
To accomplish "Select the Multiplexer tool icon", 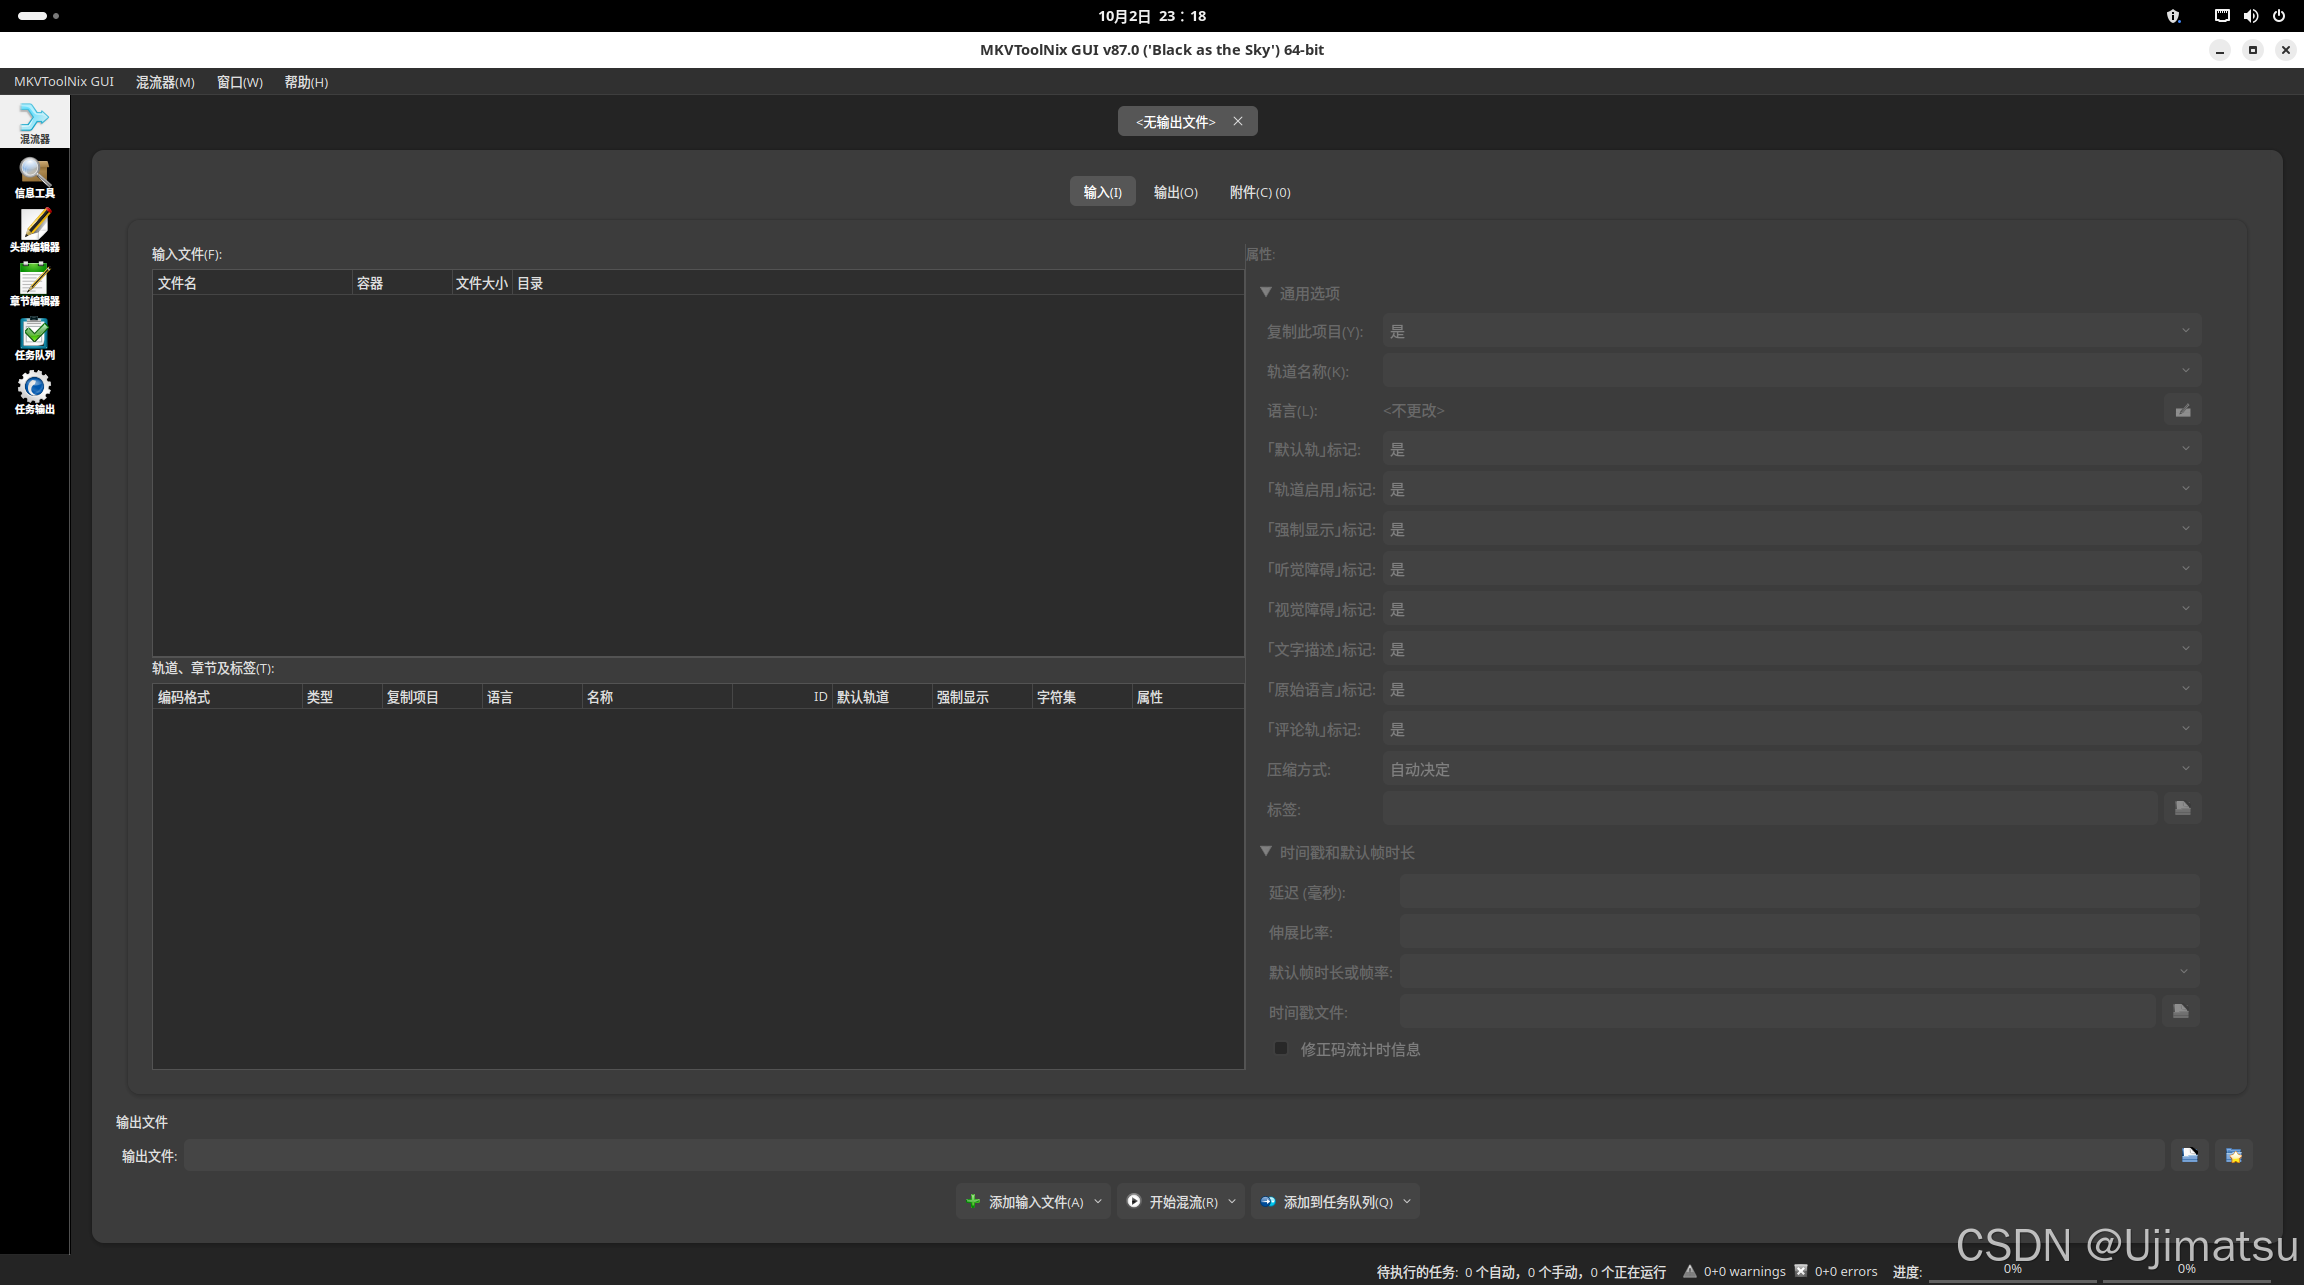I will click(34, 123).
